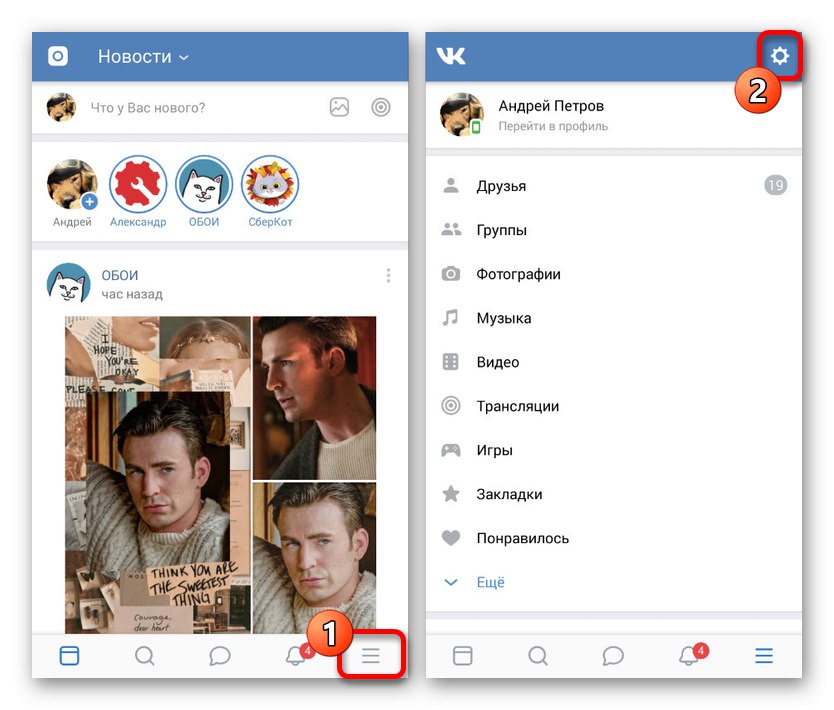Open Видео menu item
This screenshot has width=834, height=710.
(614, 362)
